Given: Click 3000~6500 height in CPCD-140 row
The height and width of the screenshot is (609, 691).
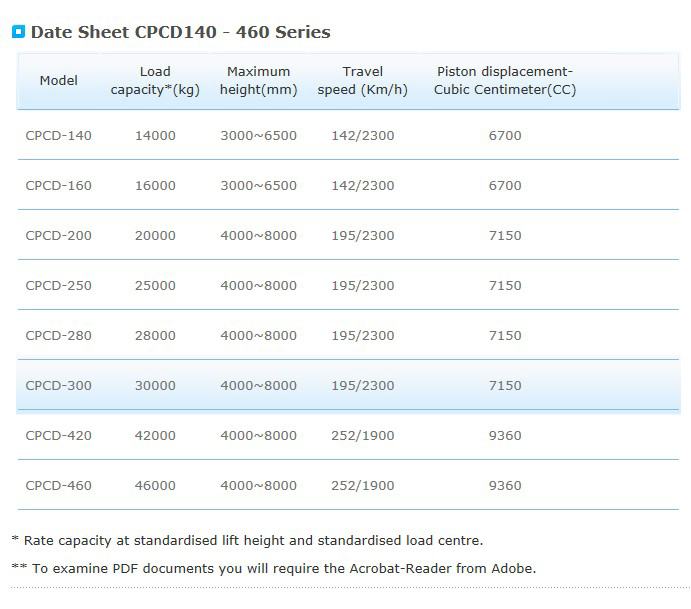Looking at the screenshot, I should click(259, 135).
